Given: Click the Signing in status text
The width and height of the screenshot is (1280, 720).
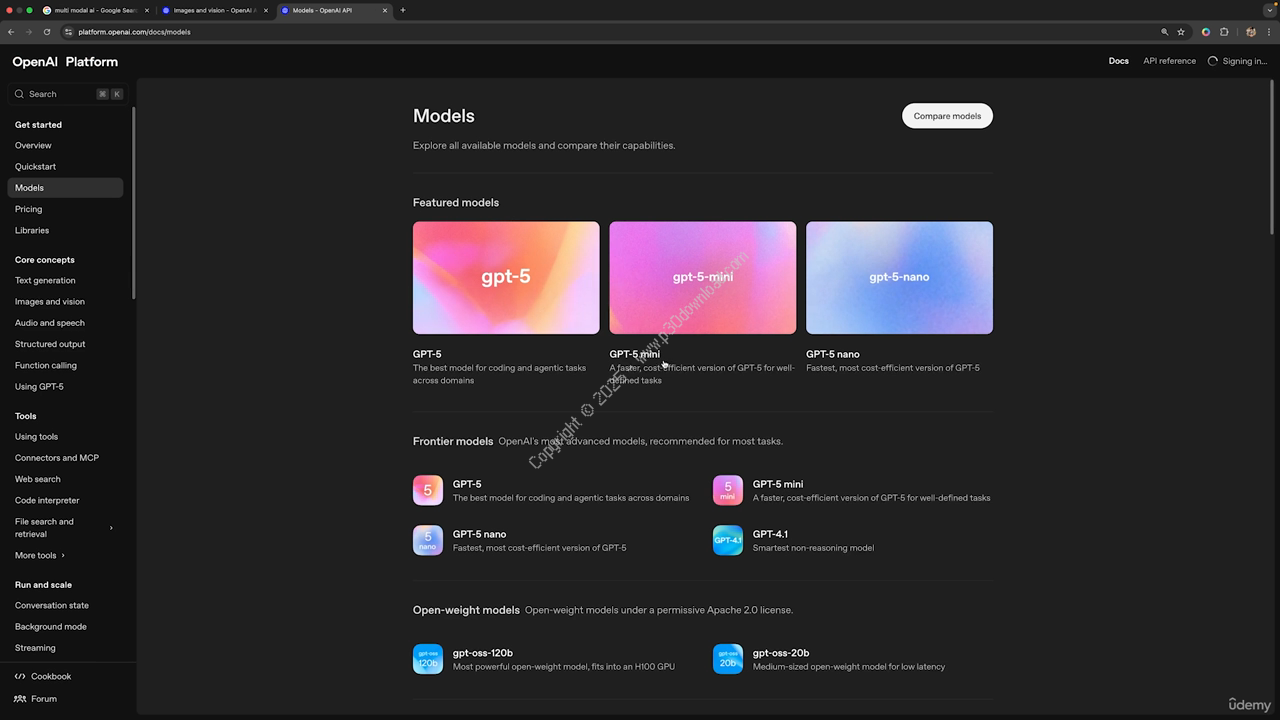Looking at the screenshot, I should tap(1244, 61).
